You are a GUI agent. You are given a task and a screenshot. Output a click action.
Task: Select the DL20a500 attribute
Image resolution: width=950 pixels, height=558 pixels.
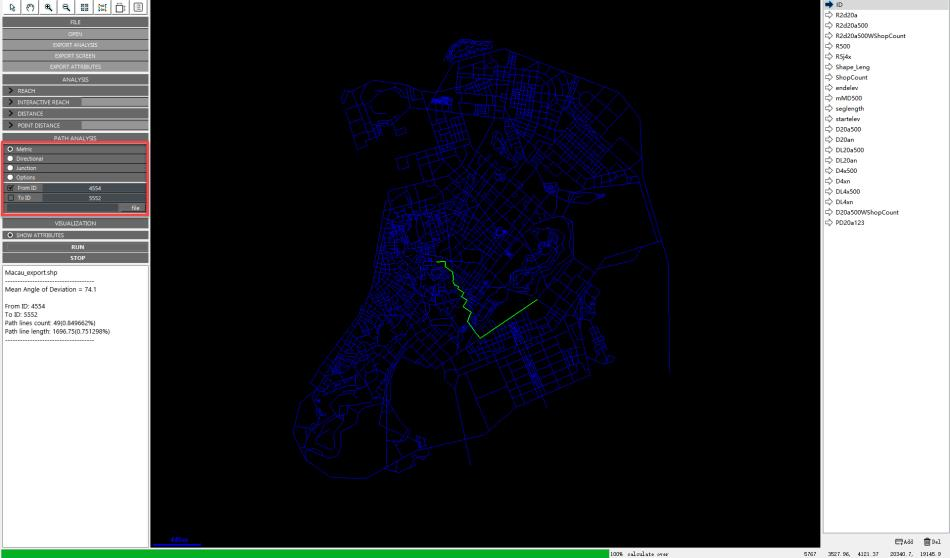[850, 150]
